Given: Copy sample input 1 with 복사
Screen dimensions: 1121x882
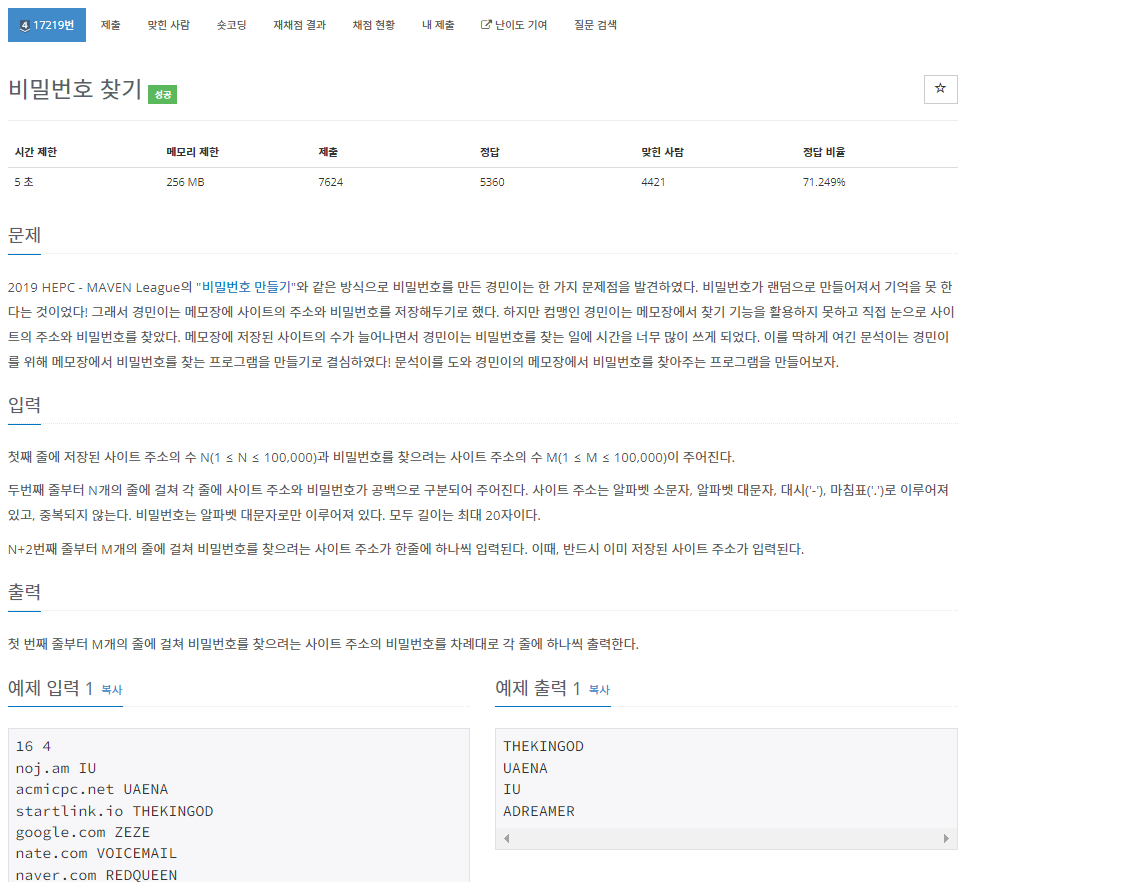Looking at the screenshot, I should 112,690.
